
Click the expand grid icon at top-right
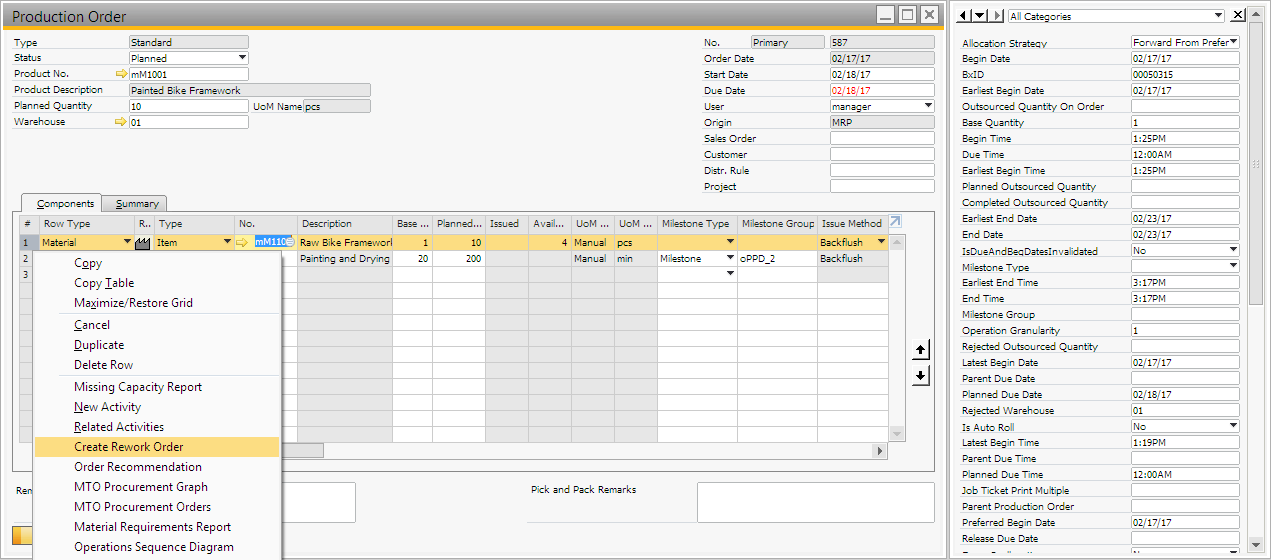(895, 222)
